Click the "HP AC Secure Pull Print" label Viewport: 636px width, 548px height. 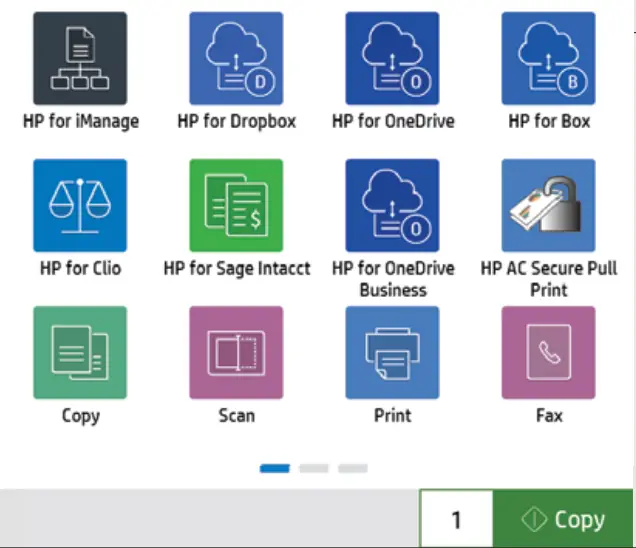tap(549, 279)
